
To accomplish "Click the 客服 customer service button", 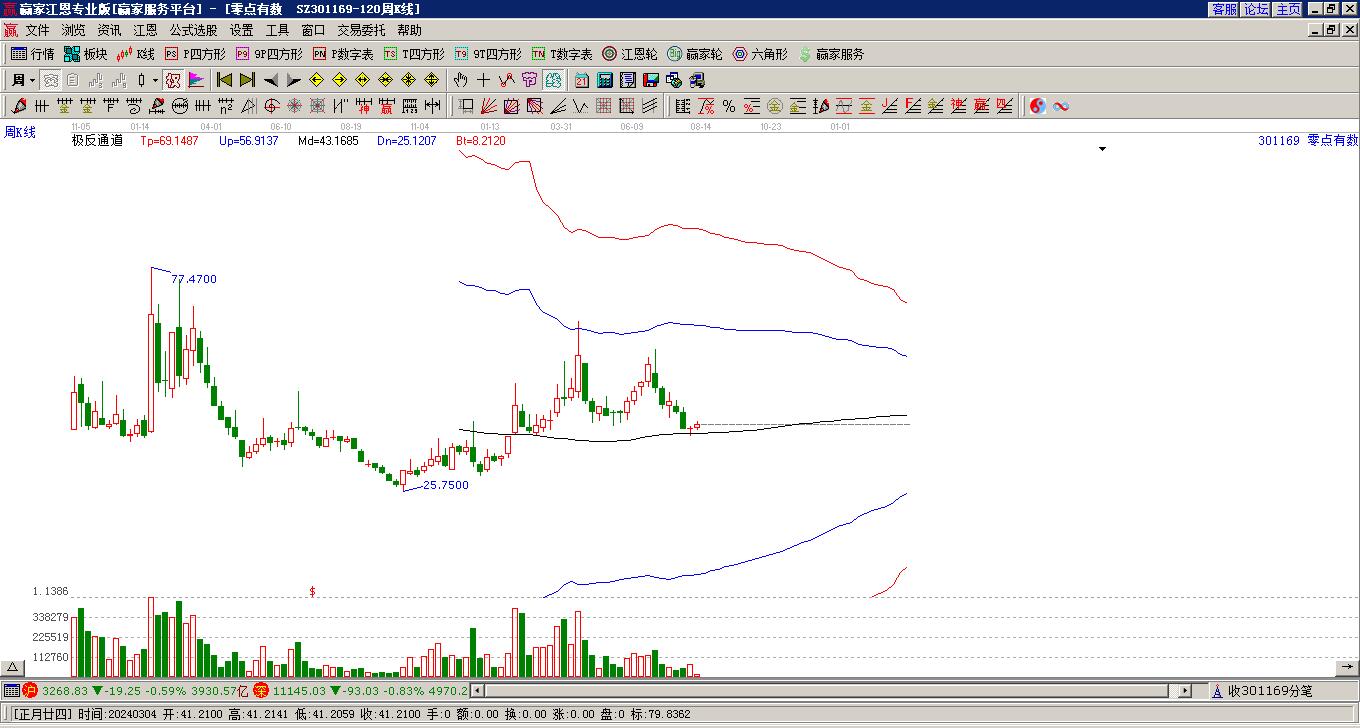I will [1224, 9].
